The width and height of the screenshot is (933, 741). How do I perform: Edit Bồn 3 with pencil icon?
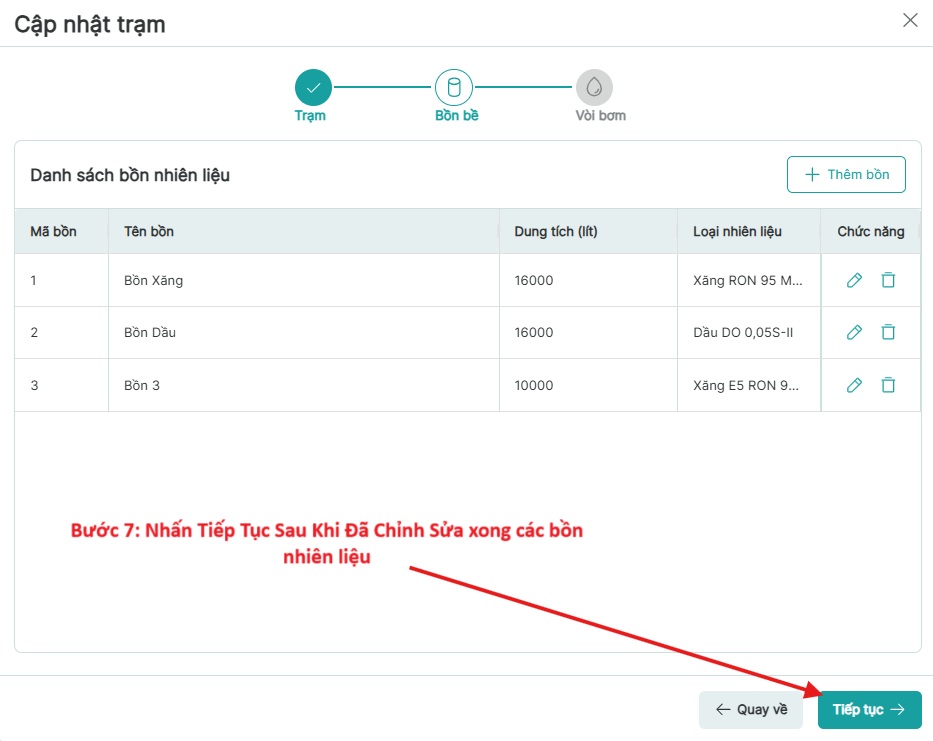tap(854, 385)
